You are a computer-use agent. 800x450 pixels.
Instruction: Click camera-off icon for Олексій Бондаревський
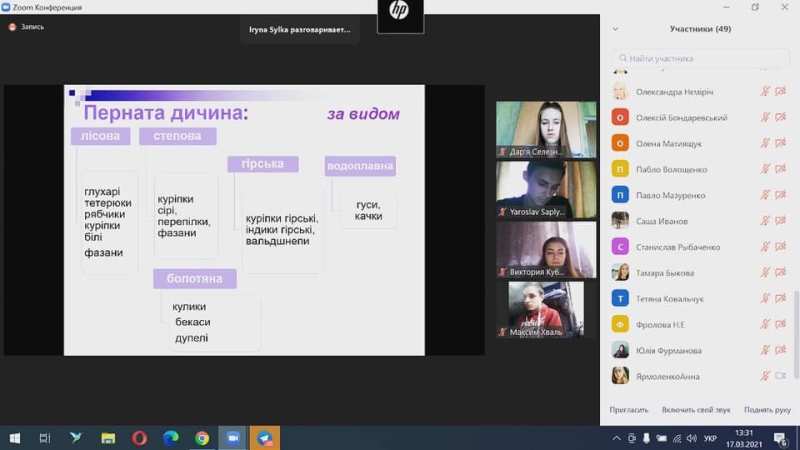pos(780,117)
